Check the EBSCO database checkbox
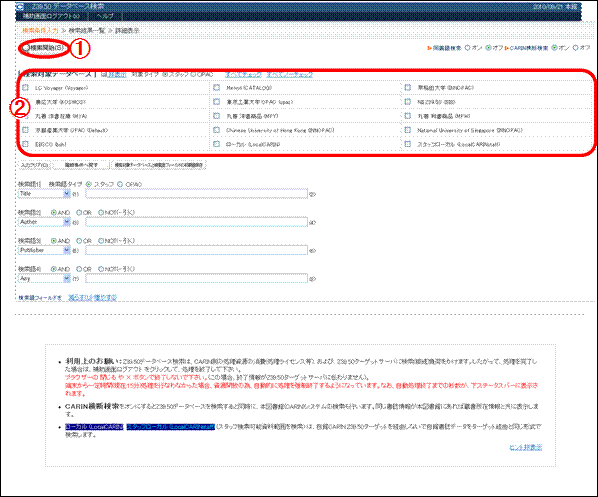This screenshot has height=497, width=598. pyautogui.click(x=26, y=144)
